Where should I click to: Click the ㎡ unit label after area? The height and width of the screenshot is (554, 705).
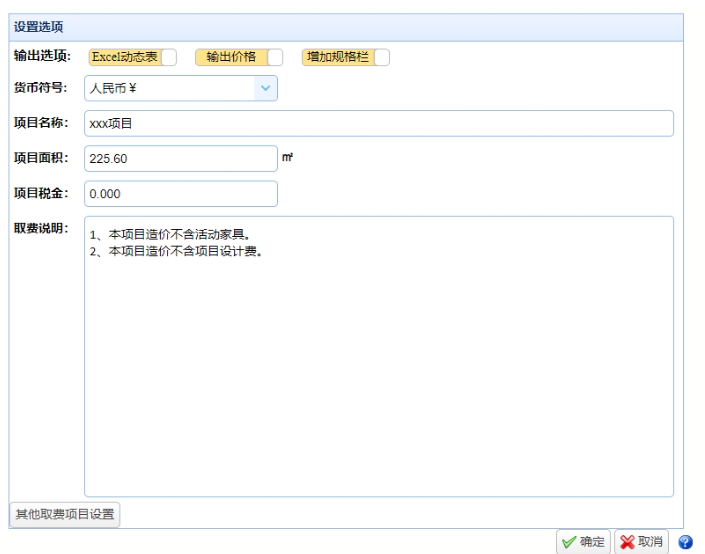(288, 158)
